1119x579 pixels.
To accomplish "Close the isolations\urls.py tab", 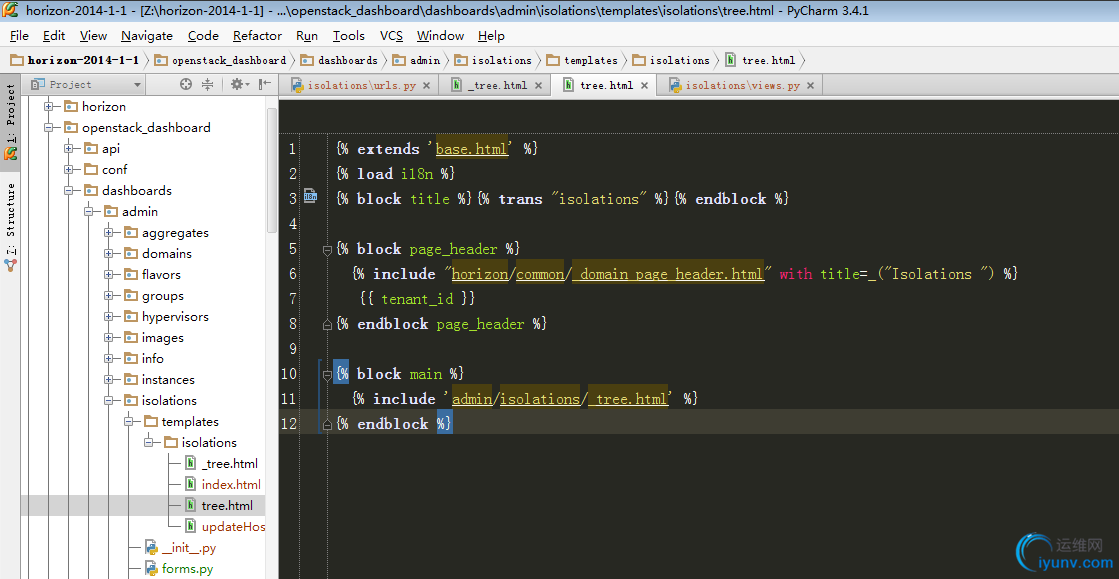I will pos(426,86).
